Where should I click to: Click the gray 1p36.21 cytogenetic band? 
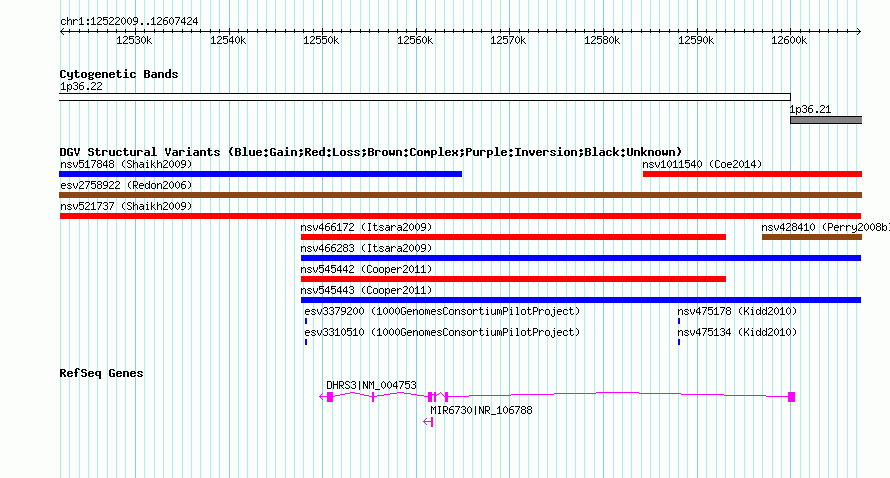(x=826, y=120)
